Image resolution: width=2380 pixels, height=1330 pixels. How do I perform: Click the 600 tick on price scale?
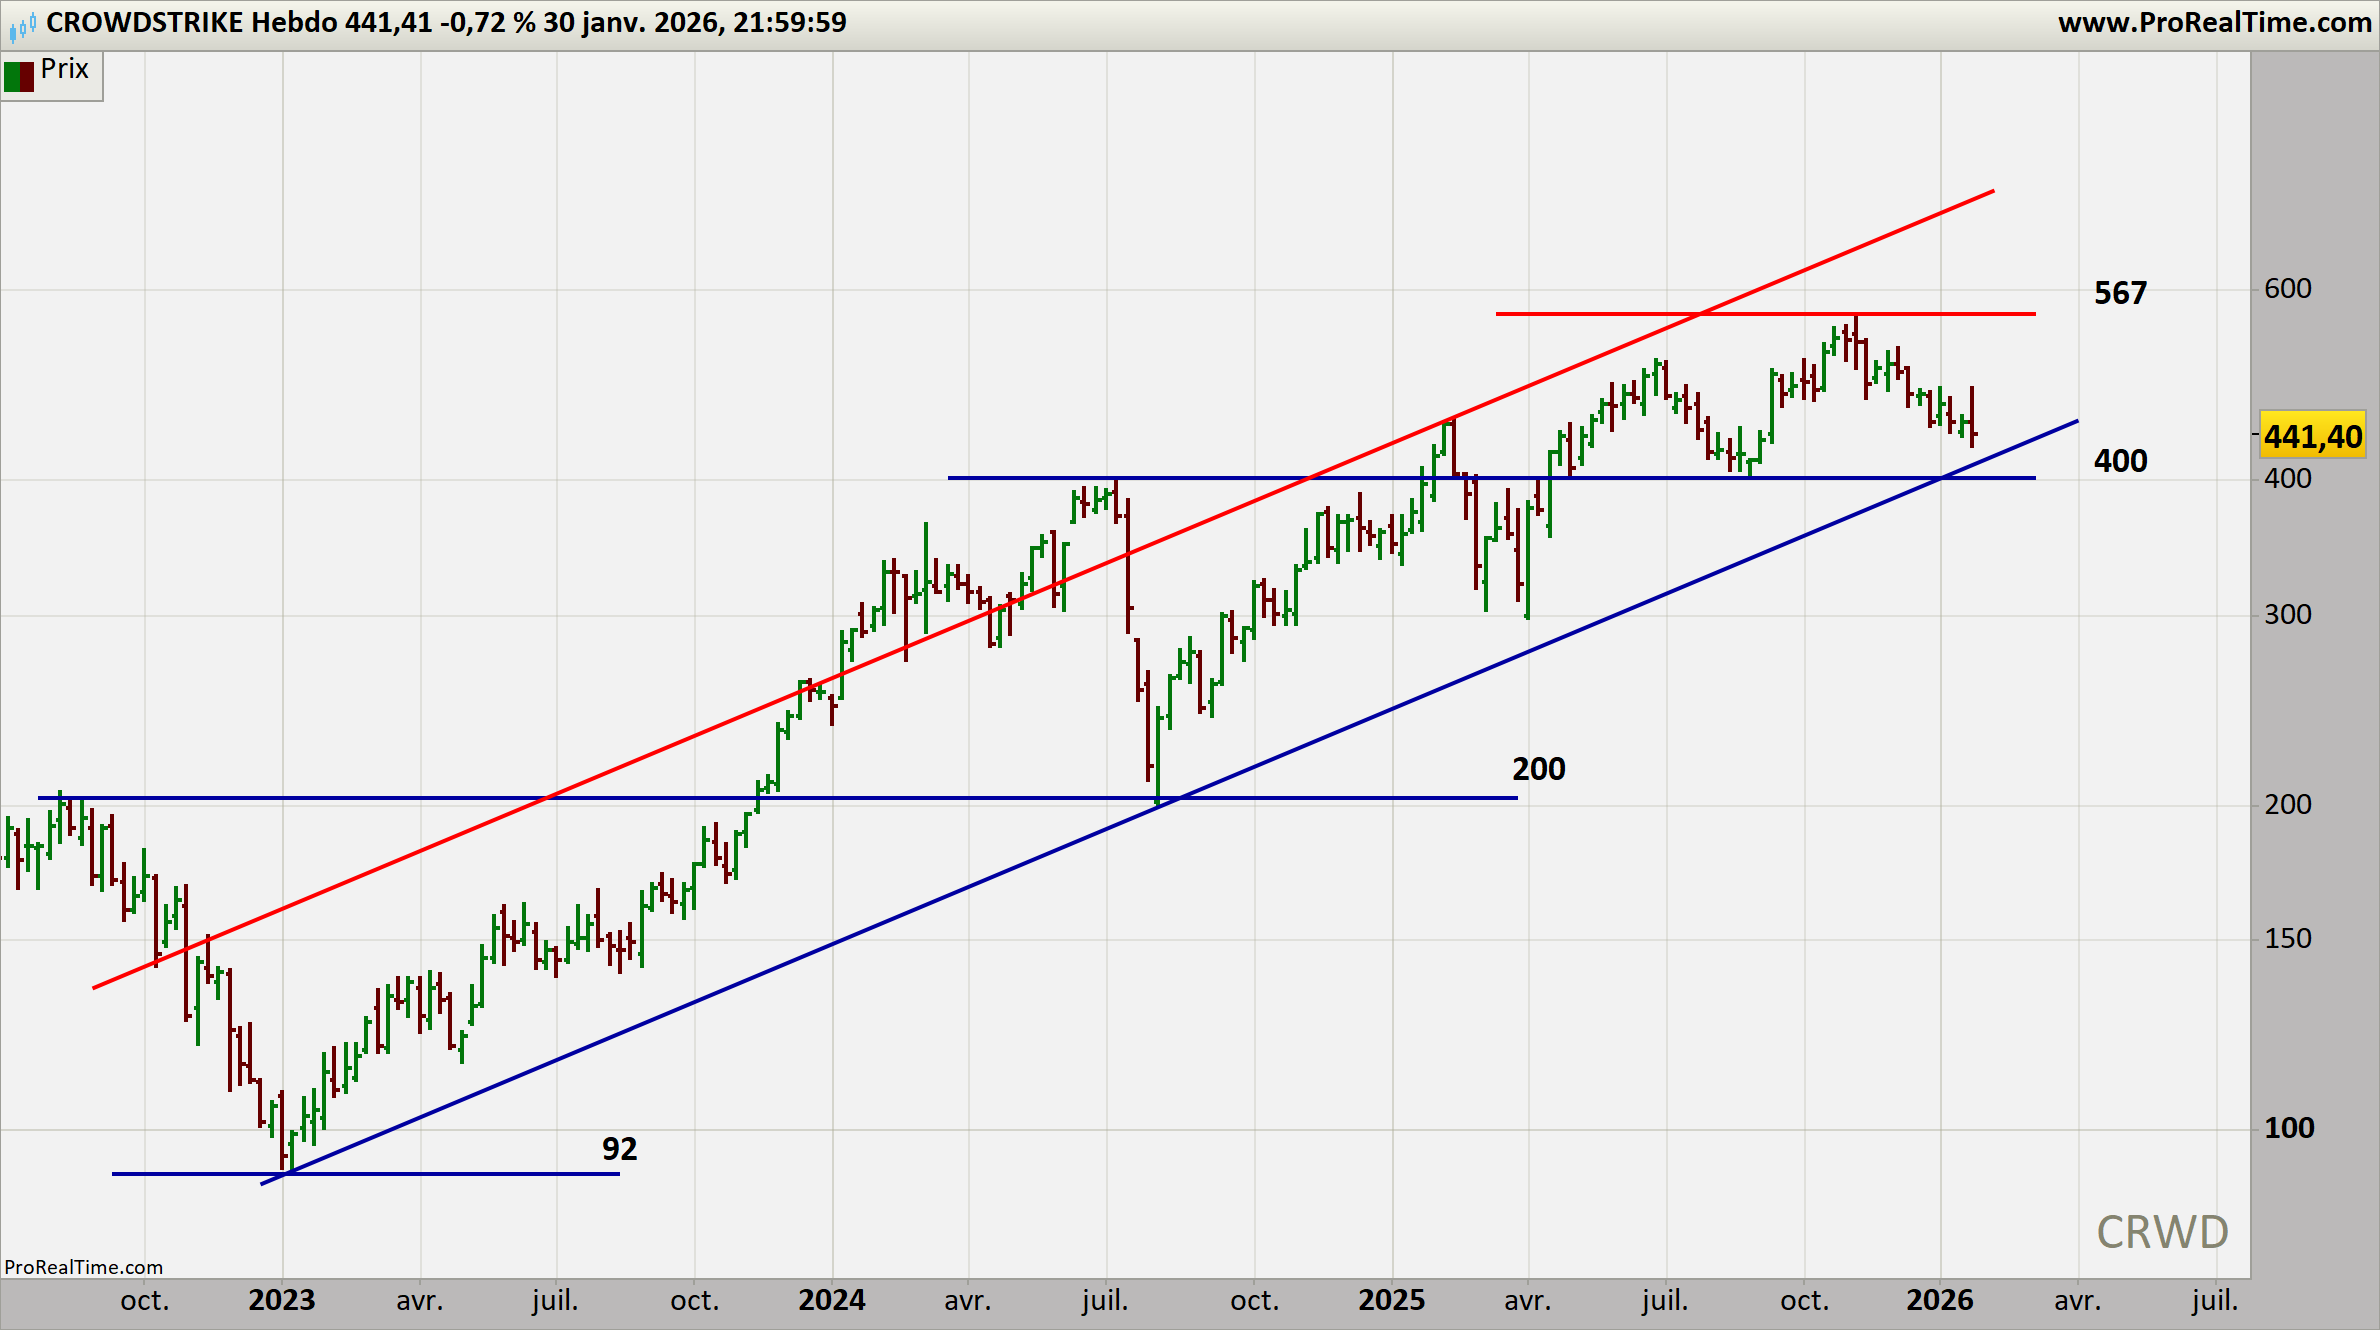click(x=2287, y=289)
